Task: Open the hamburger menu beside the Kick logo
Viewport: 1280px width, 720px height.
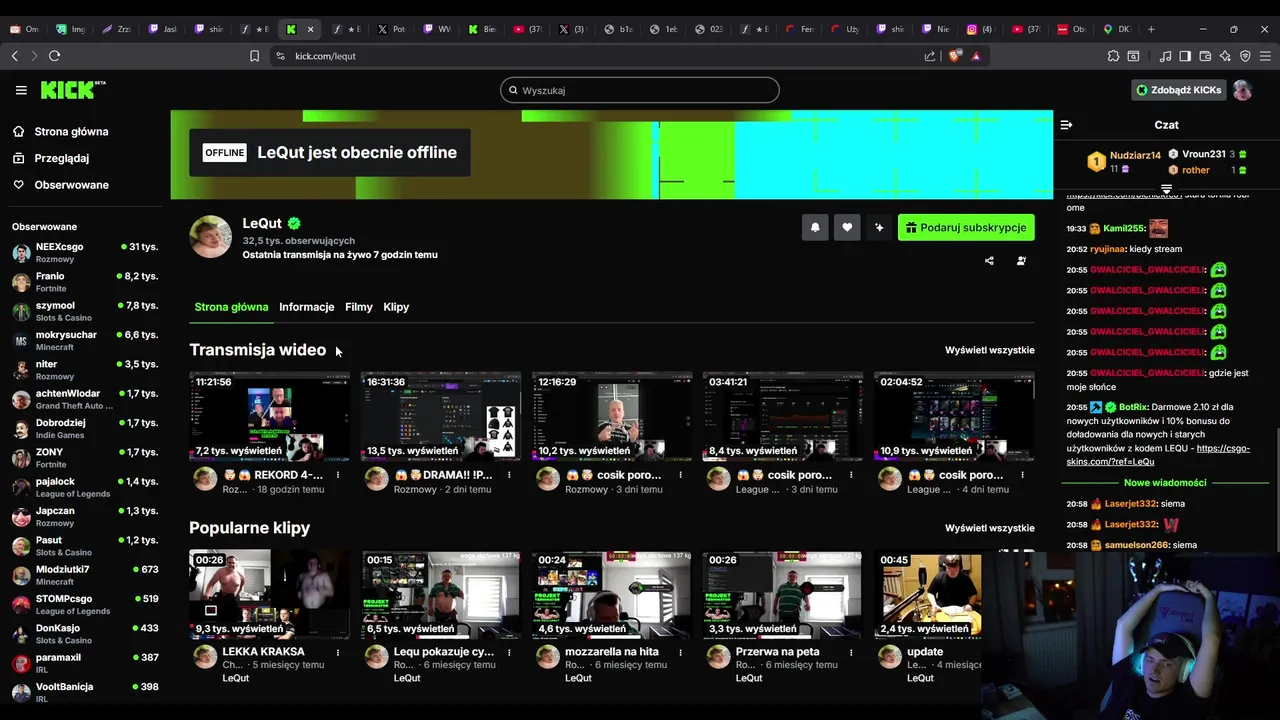Action: point(21,90)
